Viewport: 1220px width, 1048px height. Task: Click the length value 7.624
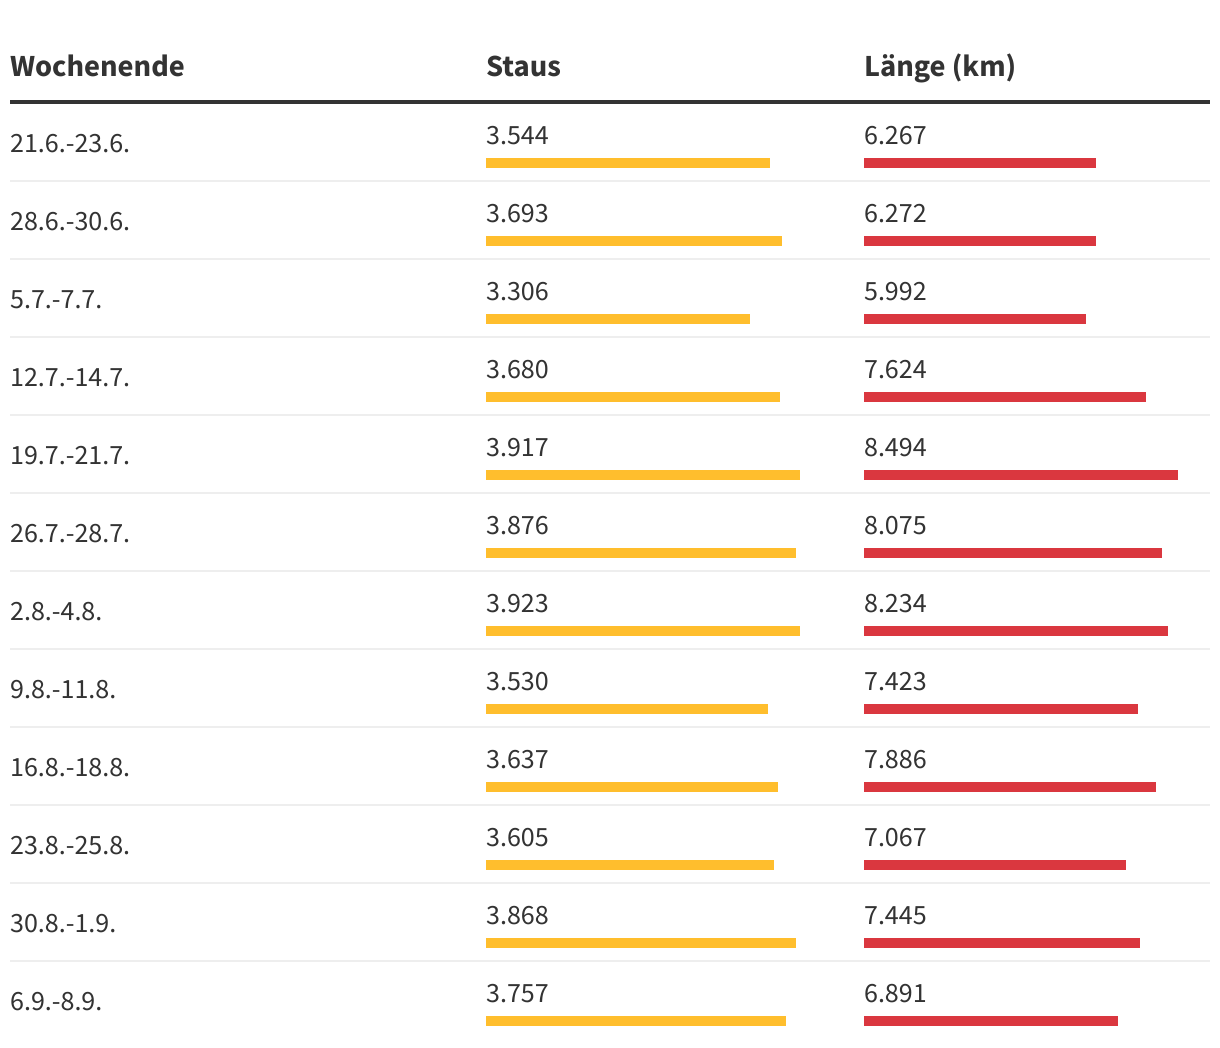(895, 369)
